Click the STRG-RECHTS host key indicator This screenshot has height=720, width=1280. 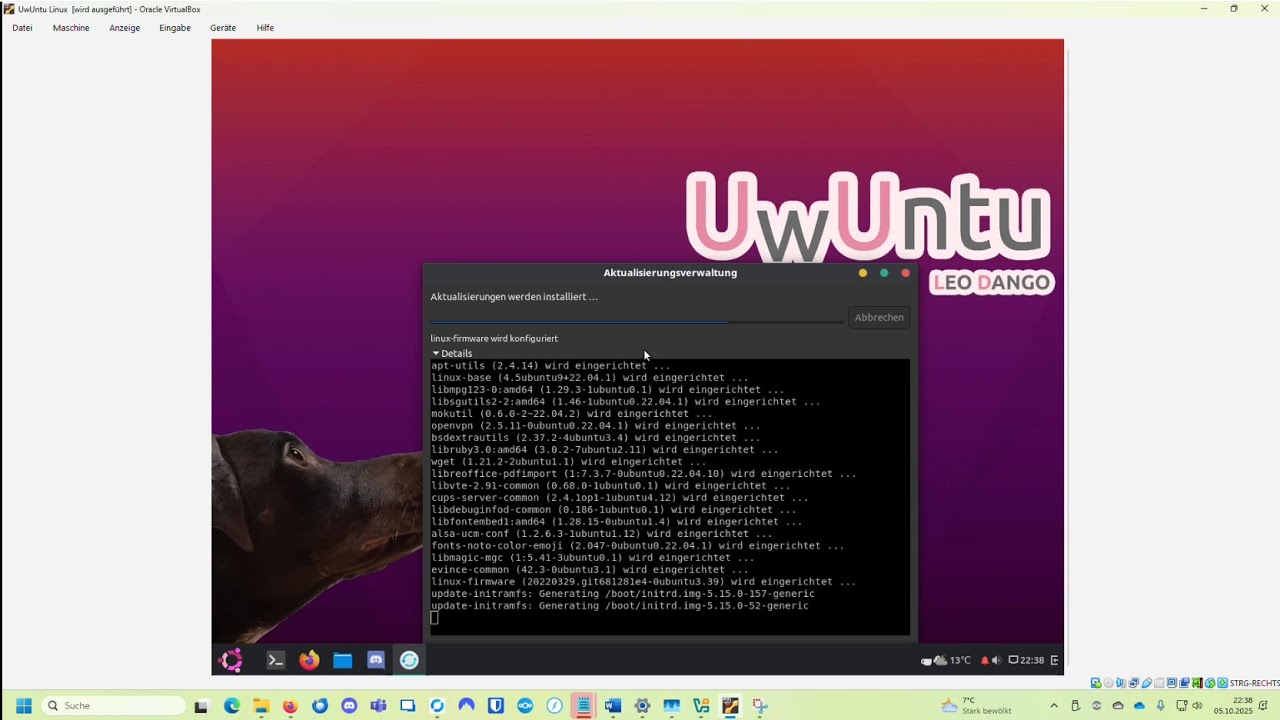pyautogui.click(x=1254, y=683)
